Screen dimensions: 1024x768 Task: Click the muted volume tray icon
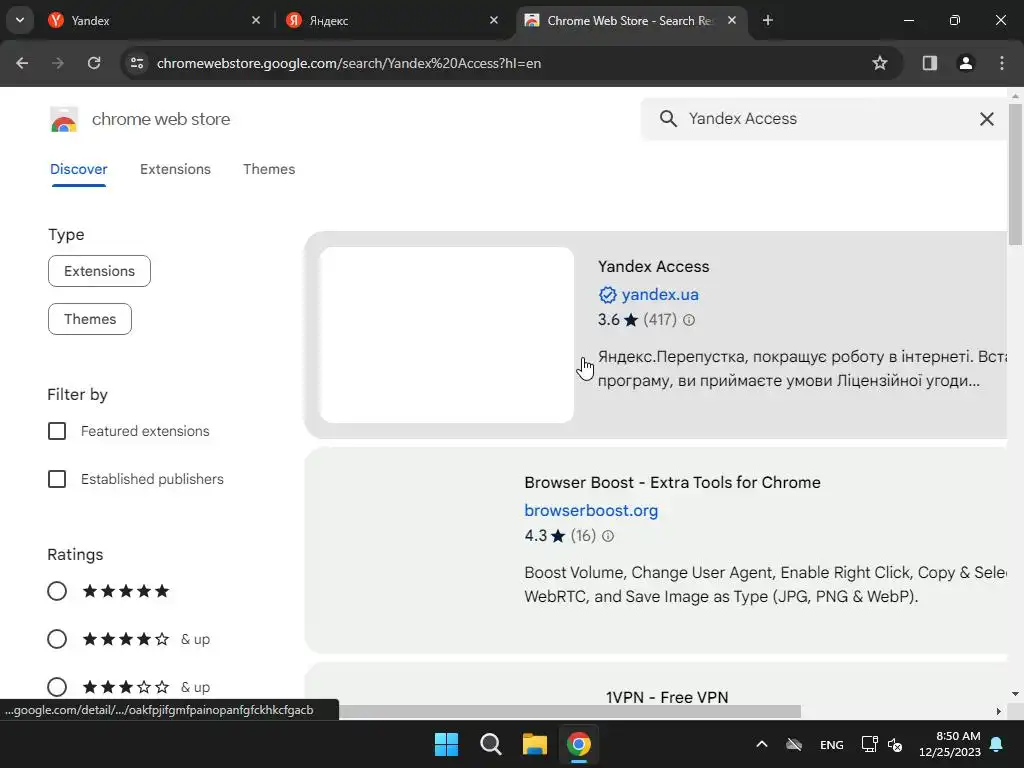coord(895,744)
